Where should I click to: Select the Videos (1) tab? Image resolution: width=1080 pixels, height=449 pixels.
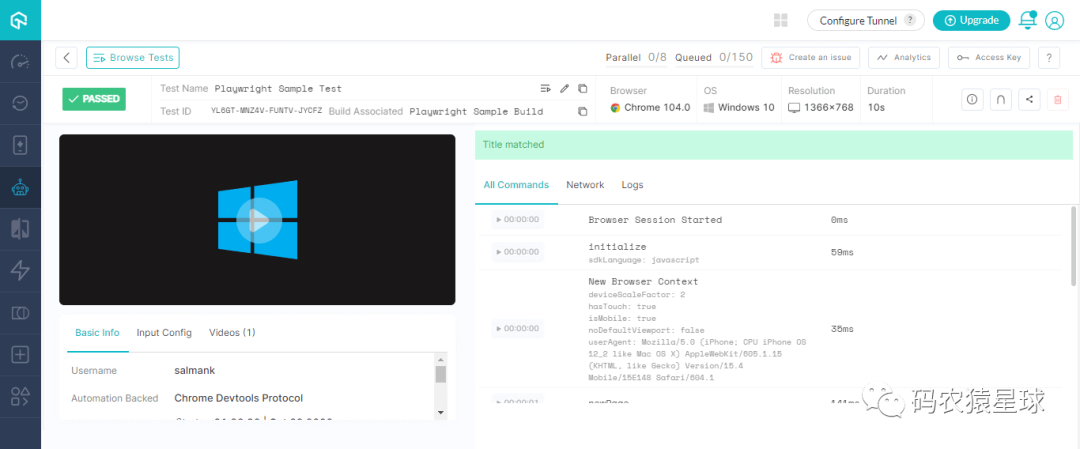pyautogui.click(x=232, y=333)
